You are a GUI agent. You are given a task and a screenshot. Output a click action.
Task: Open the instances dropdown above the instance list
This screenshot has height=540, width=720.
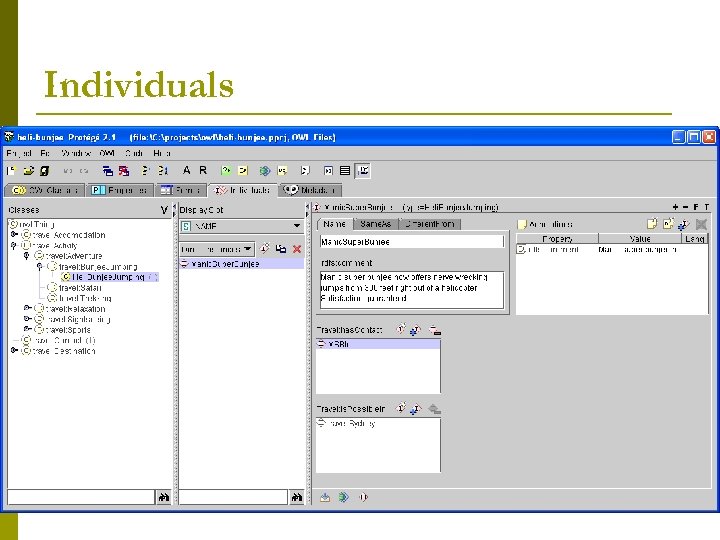[216, 249]
